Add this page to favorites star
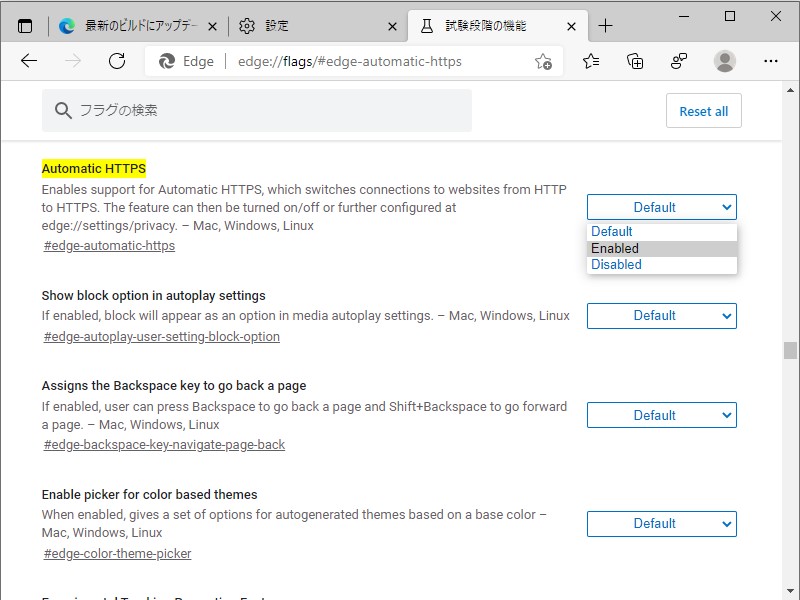The image size is (800, 600). tap(543, 62)
